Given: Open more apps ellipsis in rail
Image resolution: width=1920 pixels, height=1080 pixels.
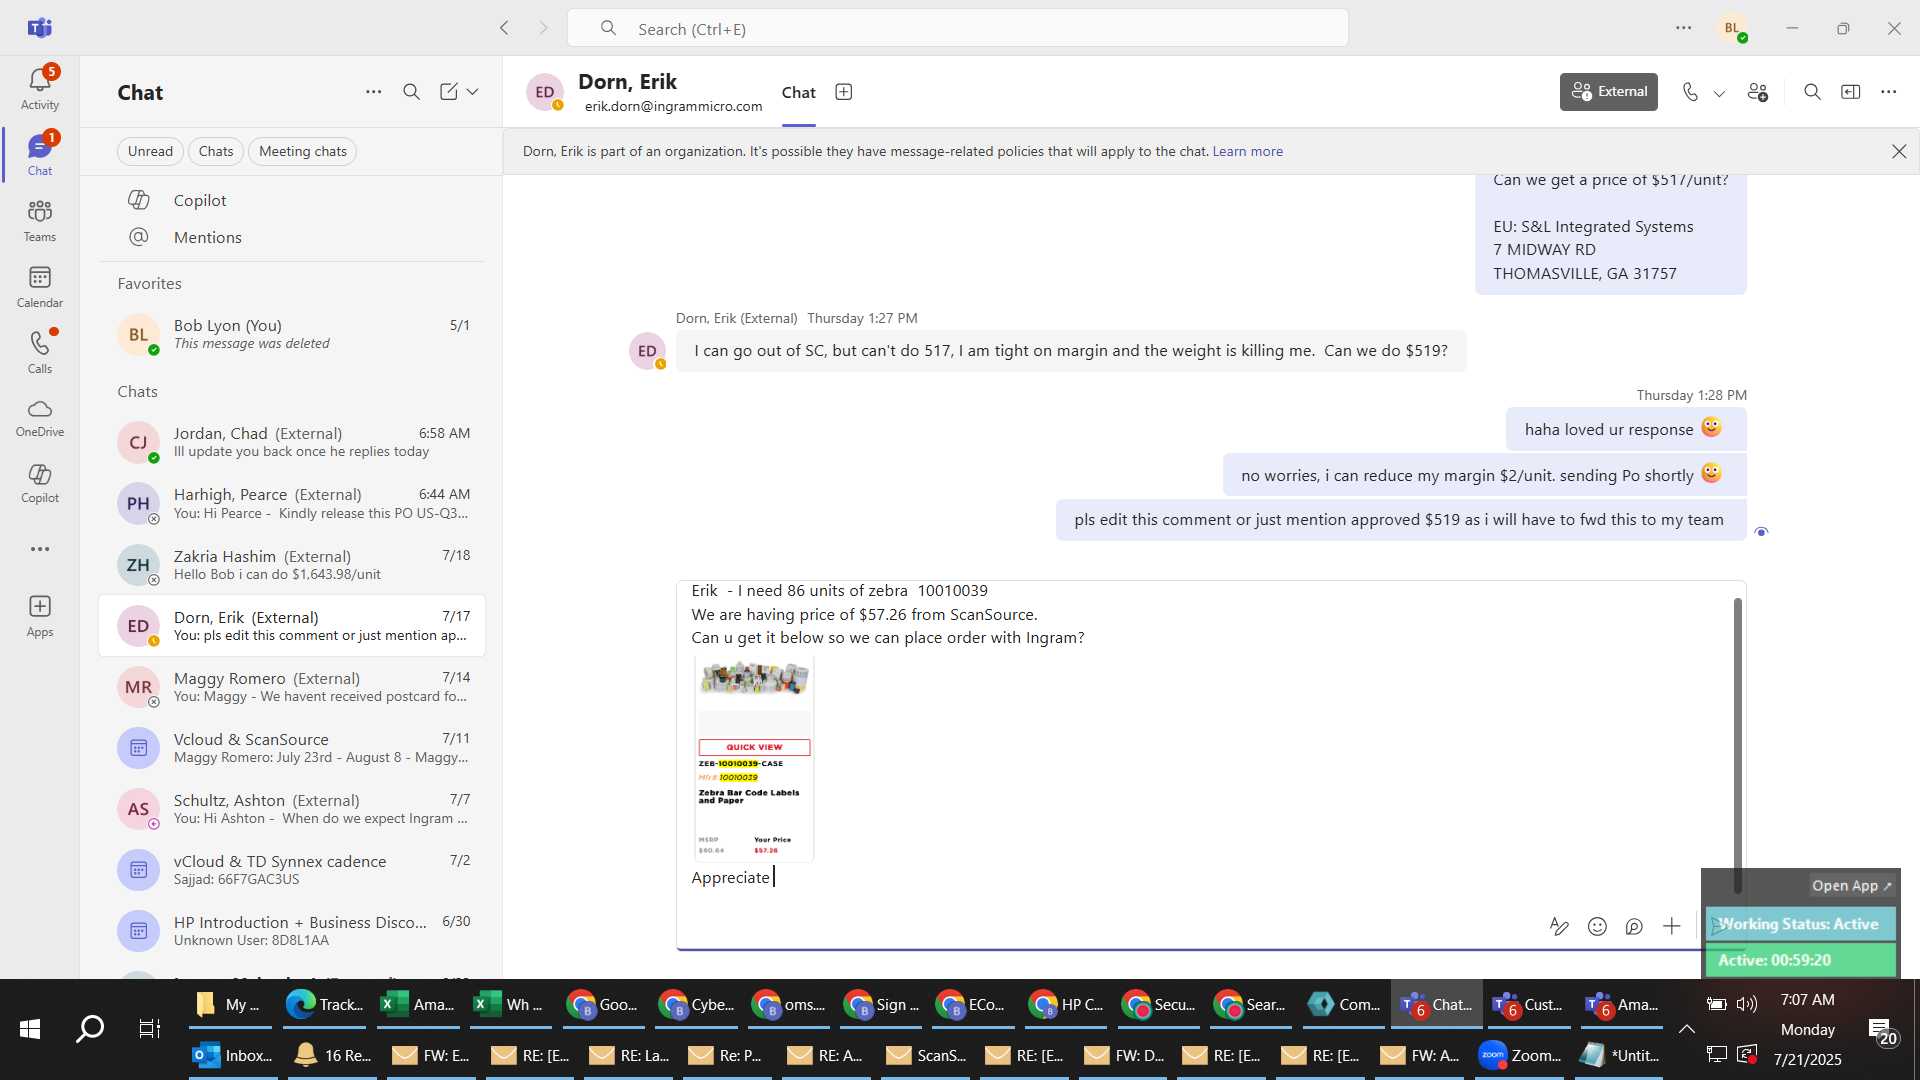Looking at the screenshot, I should pos(40,549).
